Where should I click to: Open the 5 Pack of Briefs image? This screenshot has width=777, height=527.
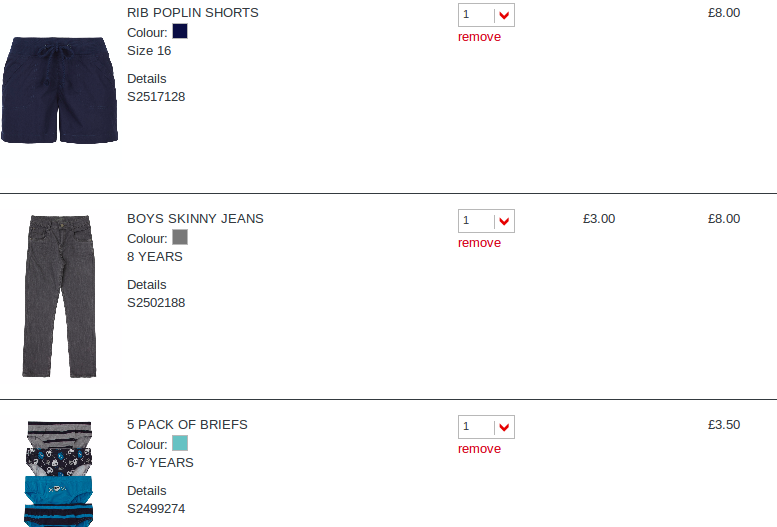[x=60, y=473]
